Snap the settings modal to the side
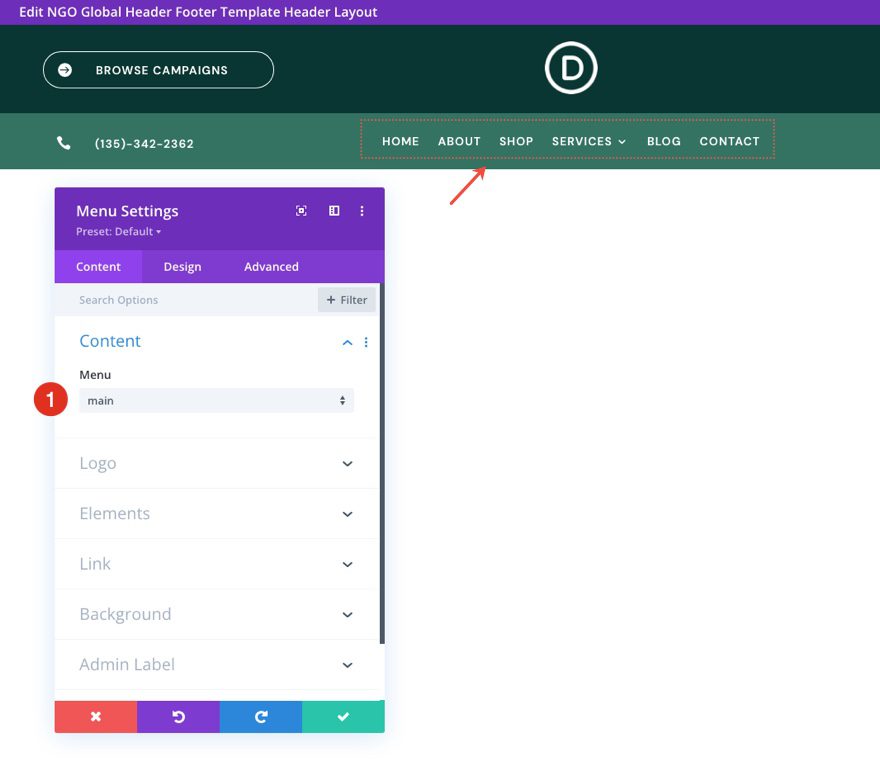The width and height of the screenshot is (880, 776). pos(334,211)
